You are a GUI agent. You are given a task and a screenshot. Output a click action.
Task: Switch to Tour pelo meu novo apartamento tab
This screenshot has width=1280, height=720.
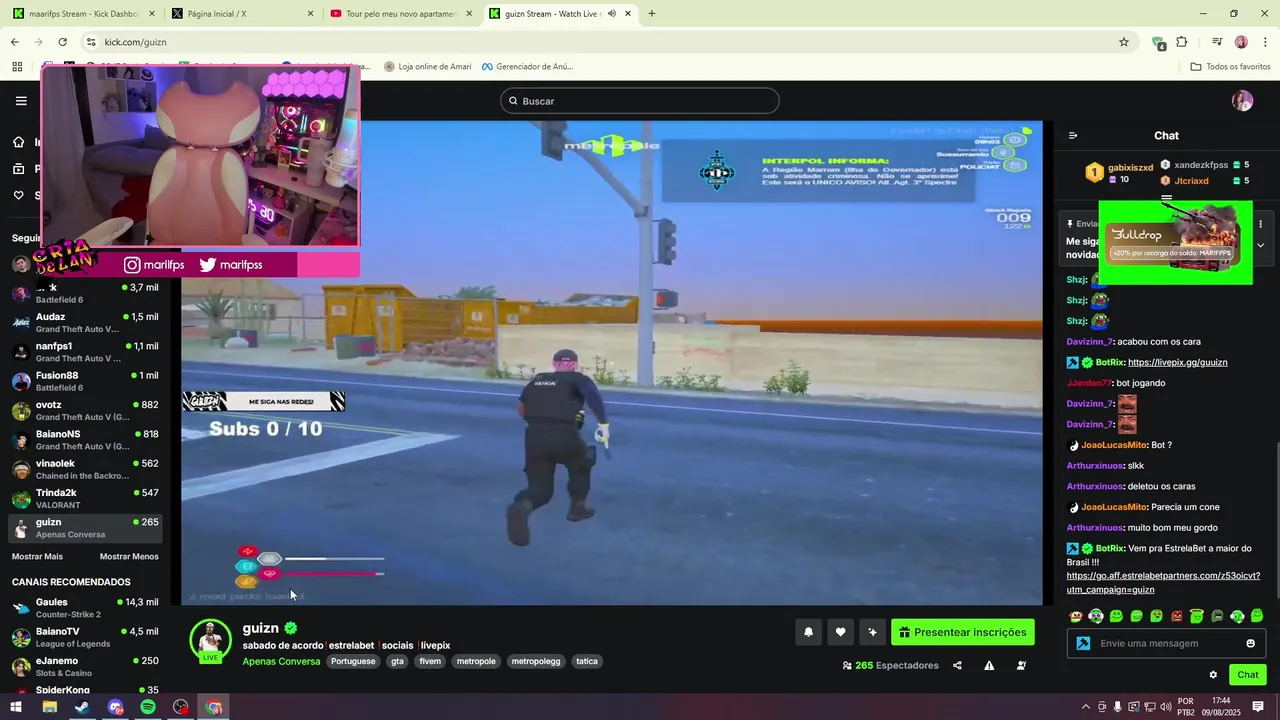[x=400, y=14]
